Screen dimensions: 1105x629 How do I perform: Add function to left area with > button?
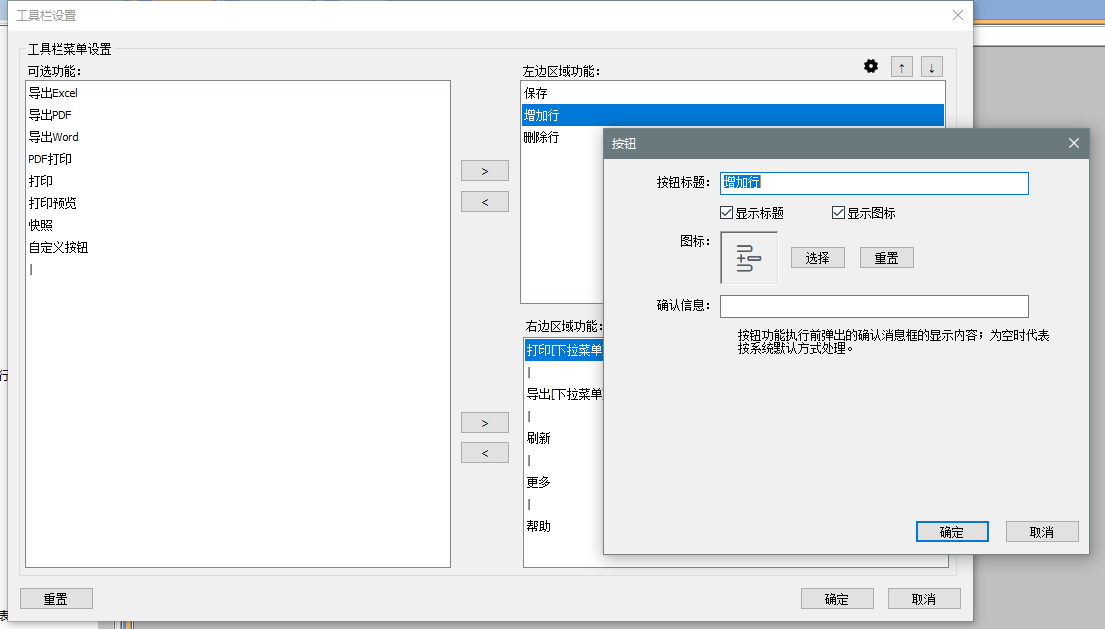485,171
